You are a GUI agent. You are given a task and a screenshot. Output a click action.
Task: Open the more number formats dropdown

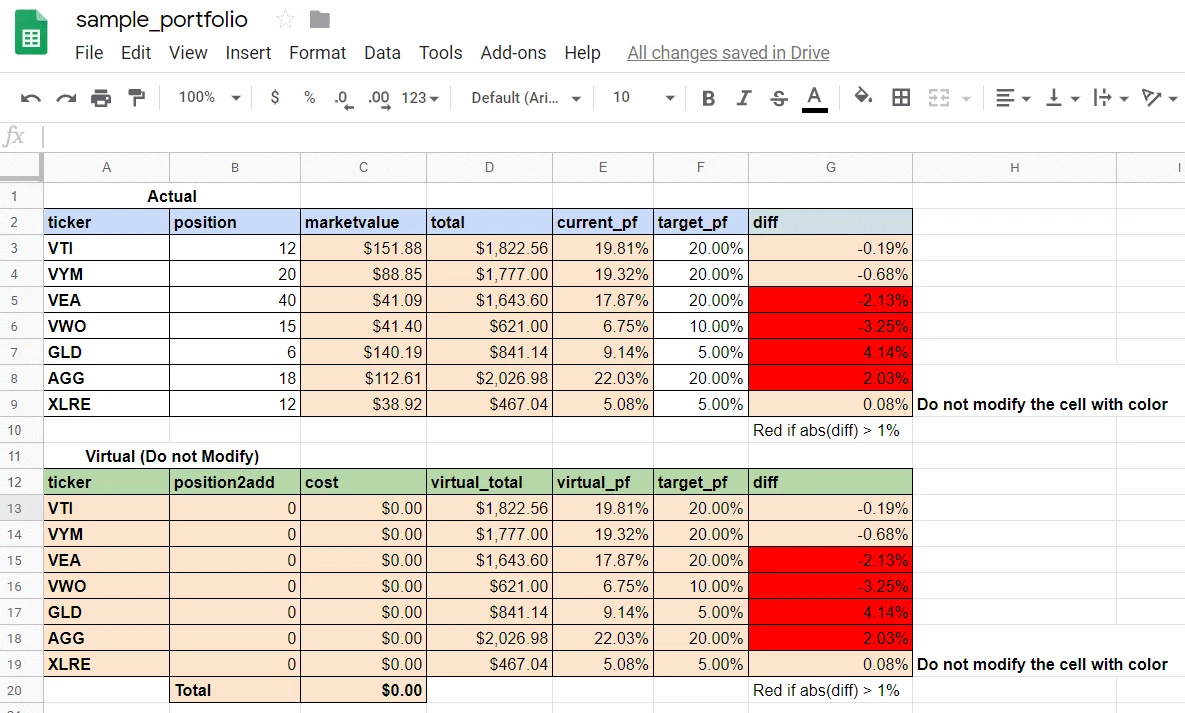click(420, 98)
